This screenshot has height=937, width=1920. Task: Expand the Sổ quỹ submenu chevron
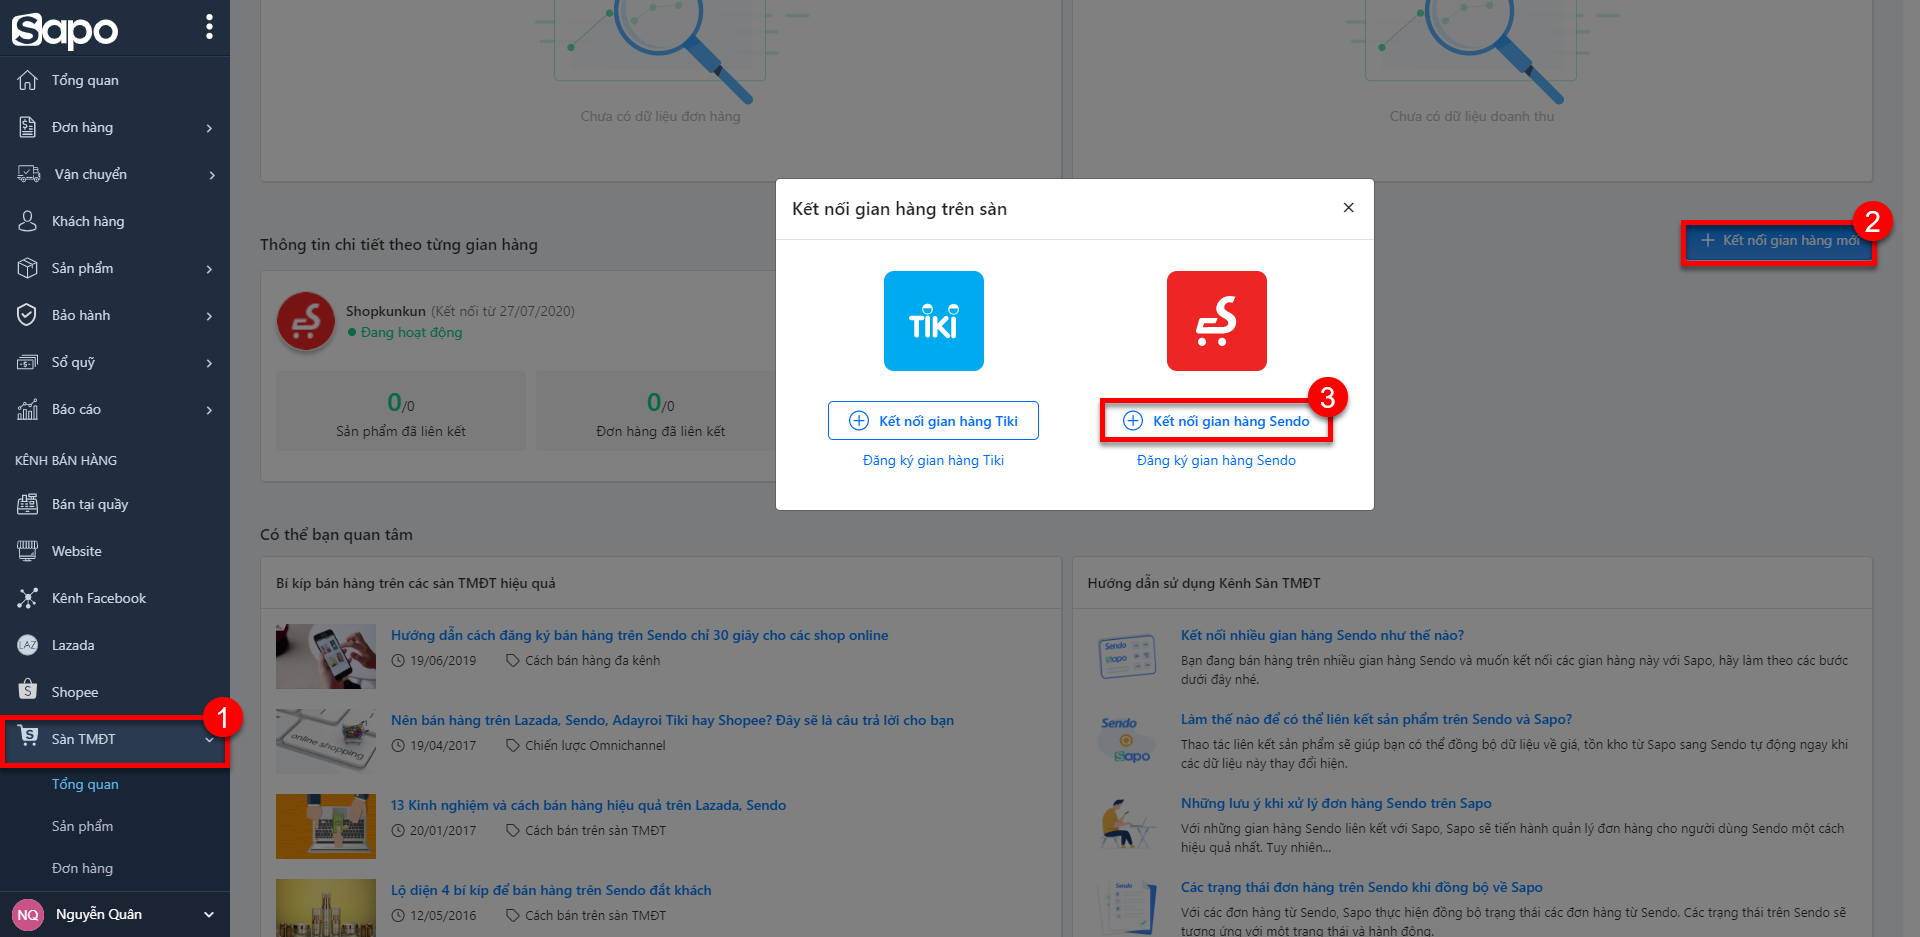[x=209, y=363]
